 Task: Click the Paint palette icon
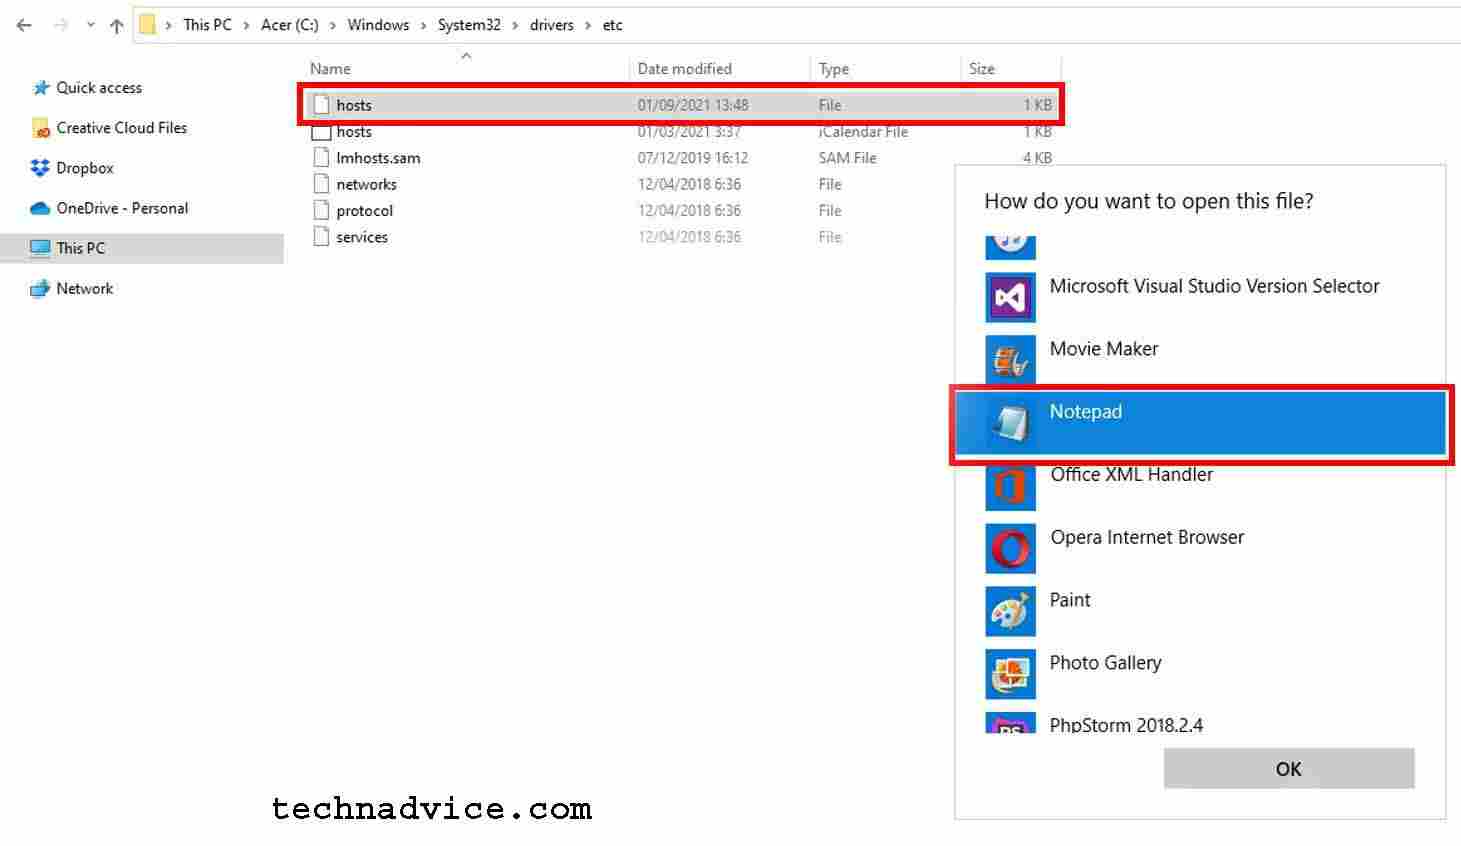(x=1010, y=612)
